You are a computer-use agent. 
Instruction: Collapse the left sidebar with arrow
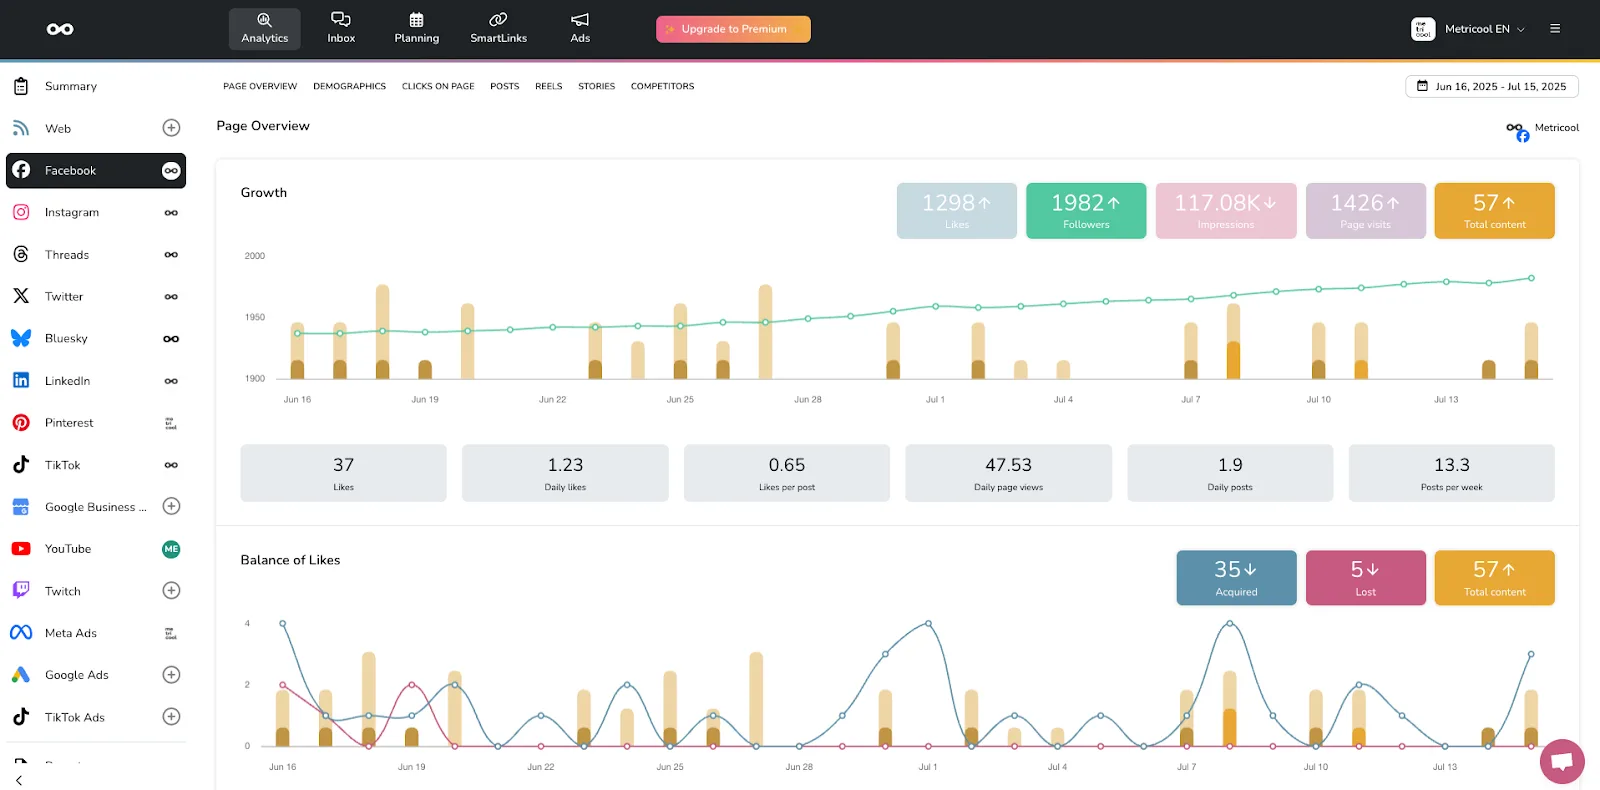click(19, 780)
